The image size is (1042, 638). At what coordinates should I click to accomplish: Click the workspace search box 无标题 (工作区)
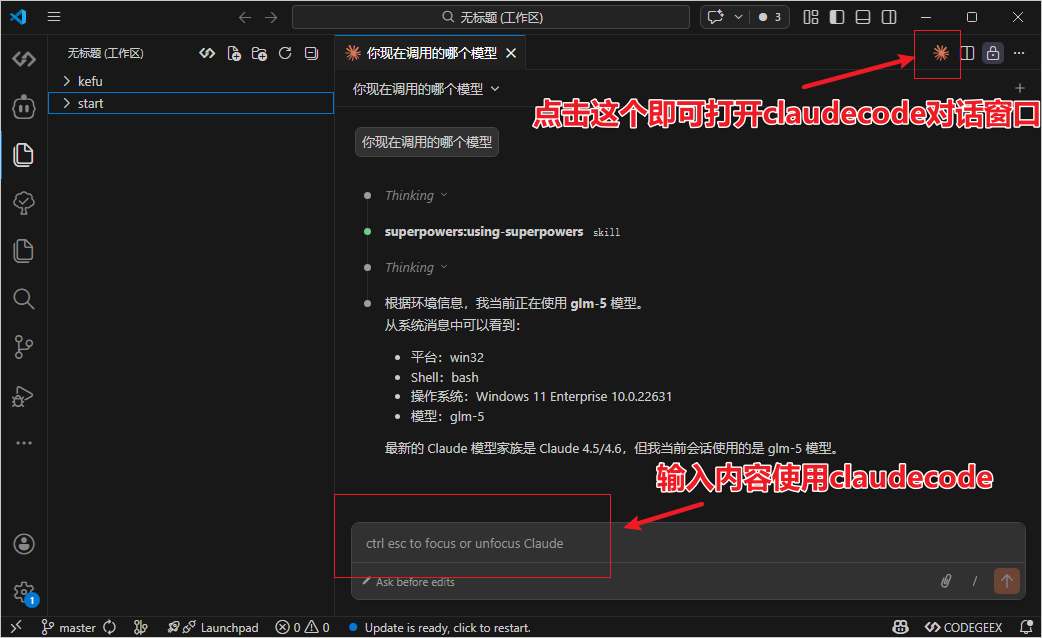pos(490,17)
